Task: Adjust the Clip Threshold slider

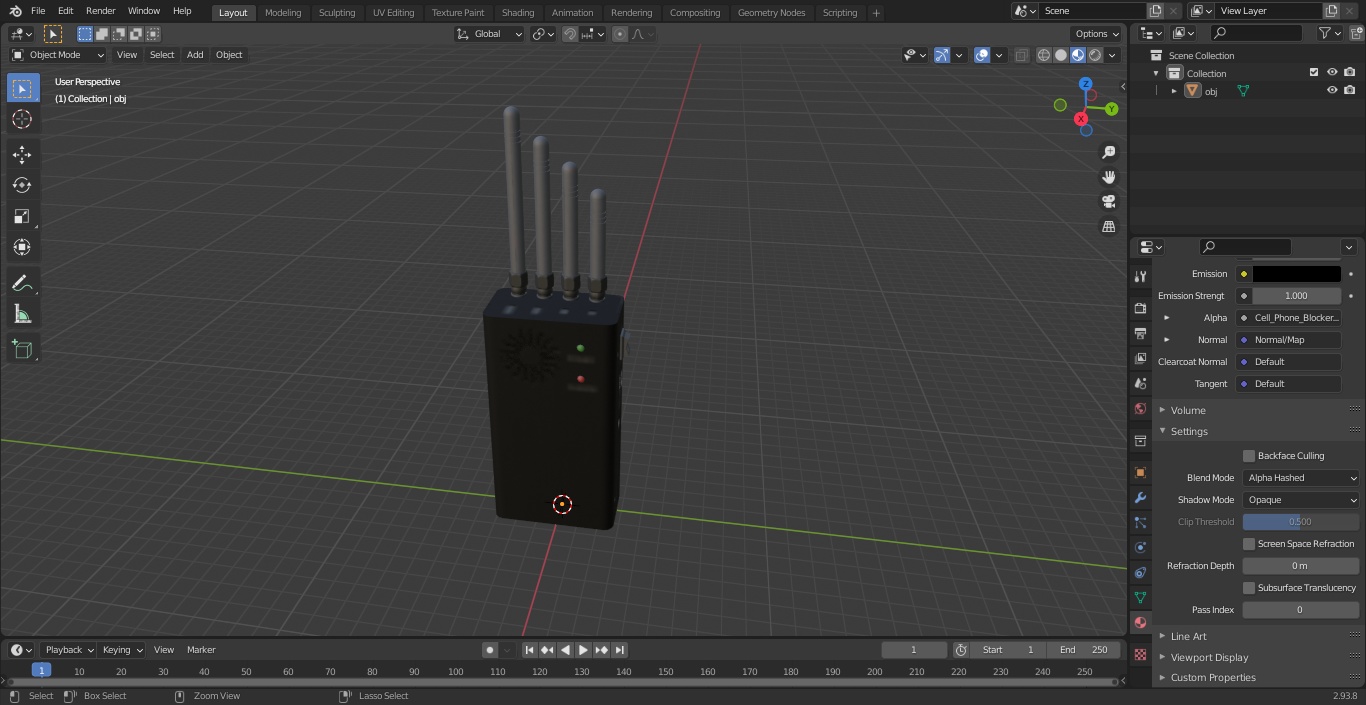Action: [x=1300, y=522]
